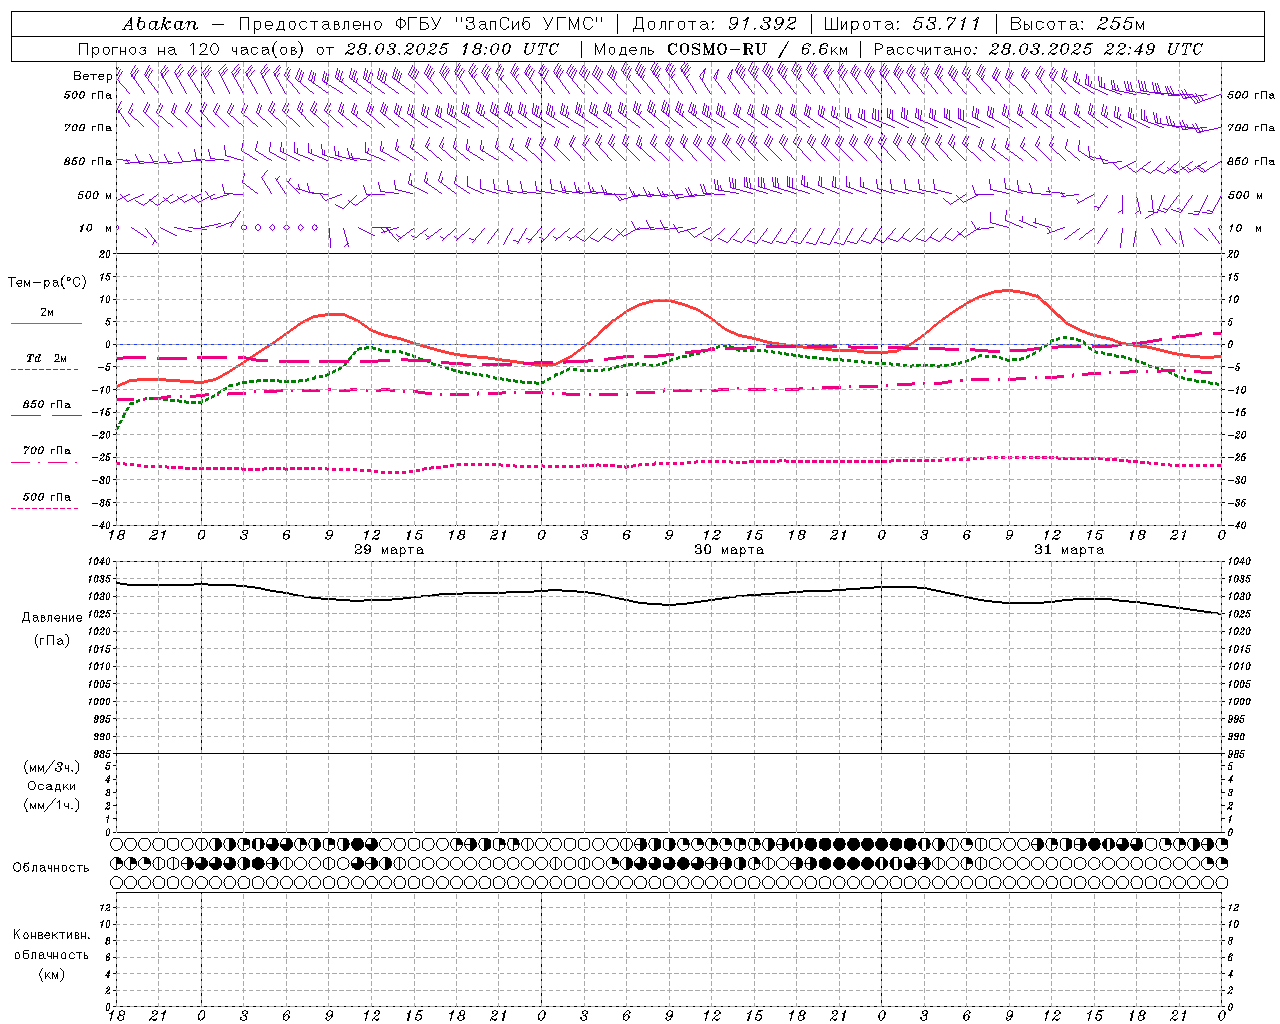Select the "Высота: 255м" header field
This screenshot has height=1024, width=1280.
1077,24
